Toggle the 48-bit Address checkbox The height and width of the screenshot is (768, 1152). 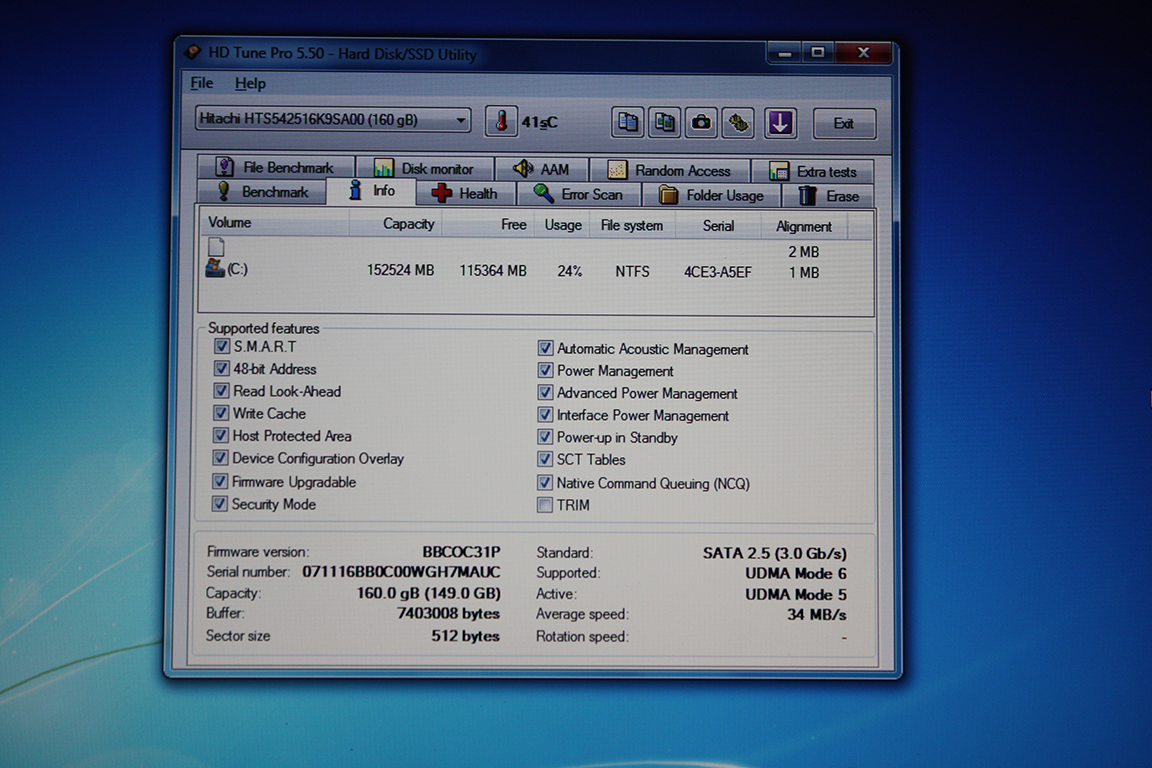point(221,367)
